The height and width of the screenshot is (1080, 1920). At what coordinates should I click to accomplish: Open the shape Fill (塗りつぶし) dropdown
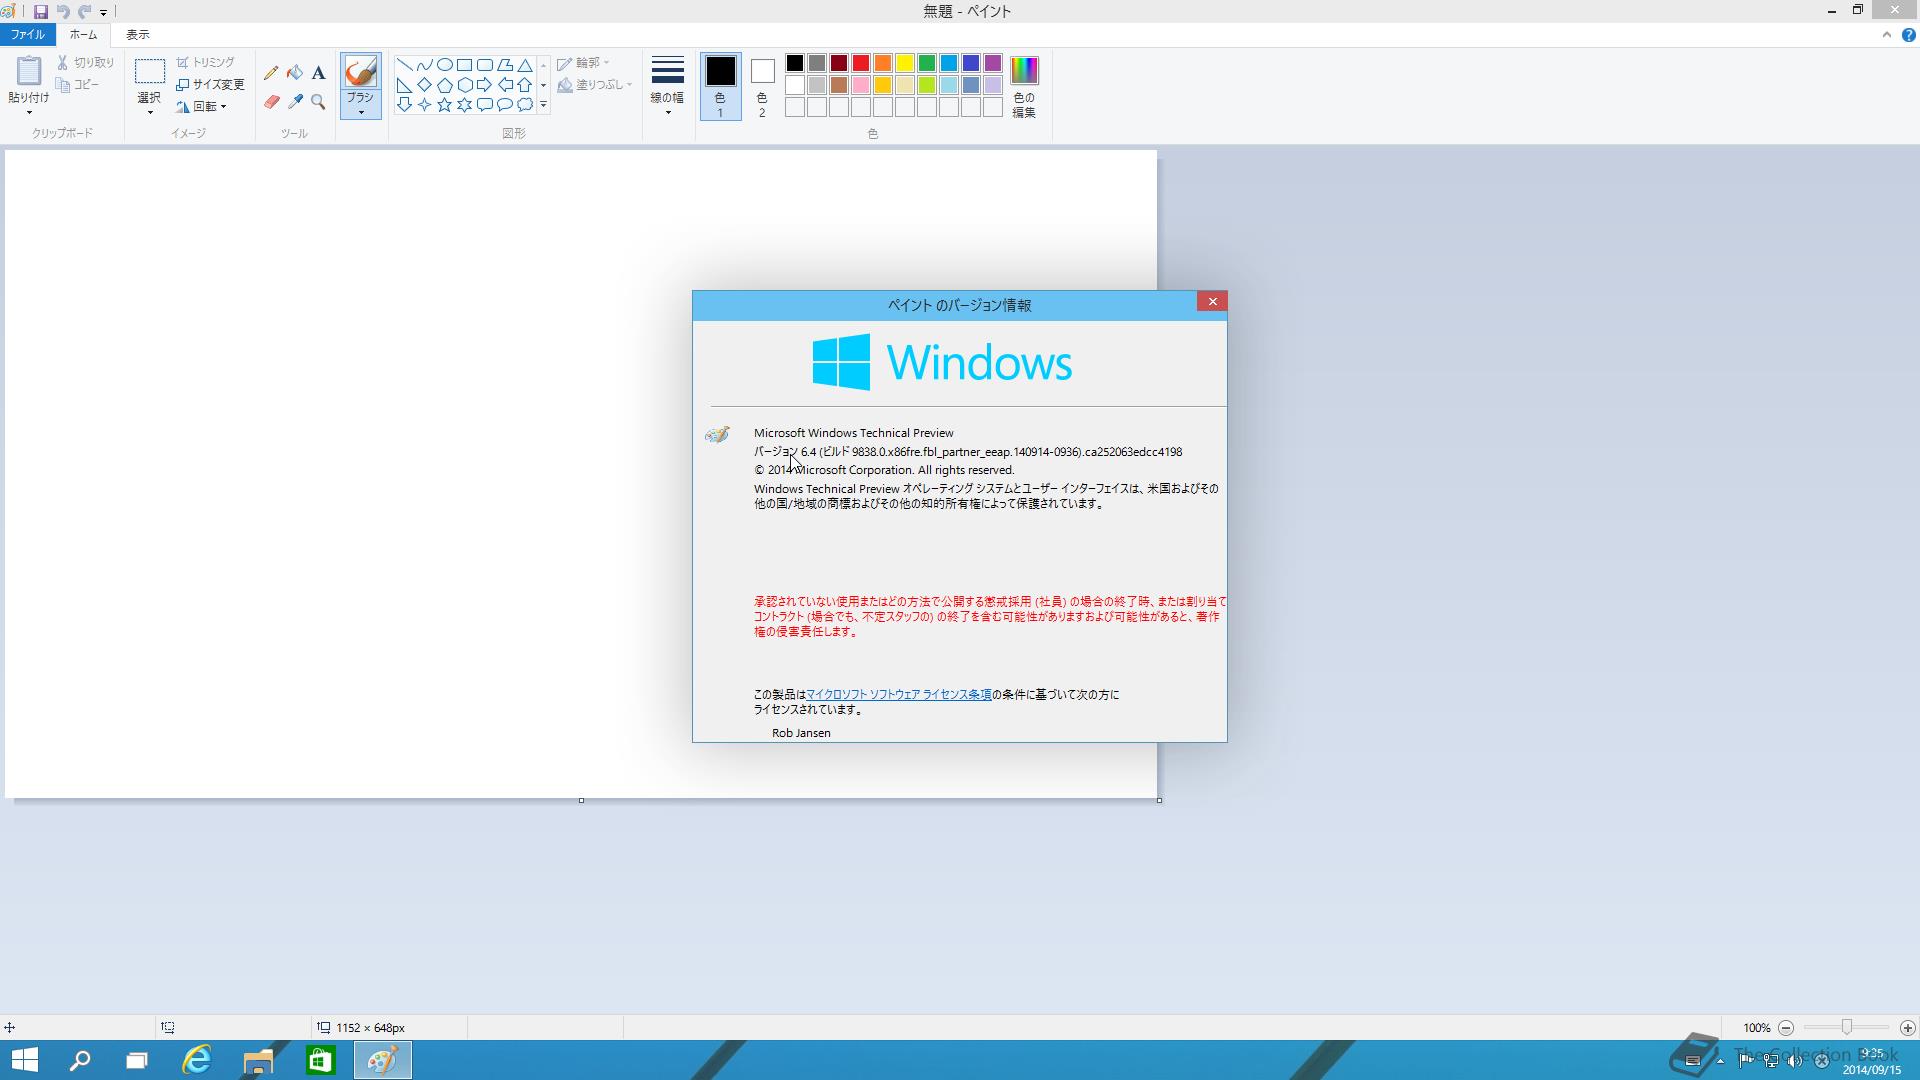(595, 85)
